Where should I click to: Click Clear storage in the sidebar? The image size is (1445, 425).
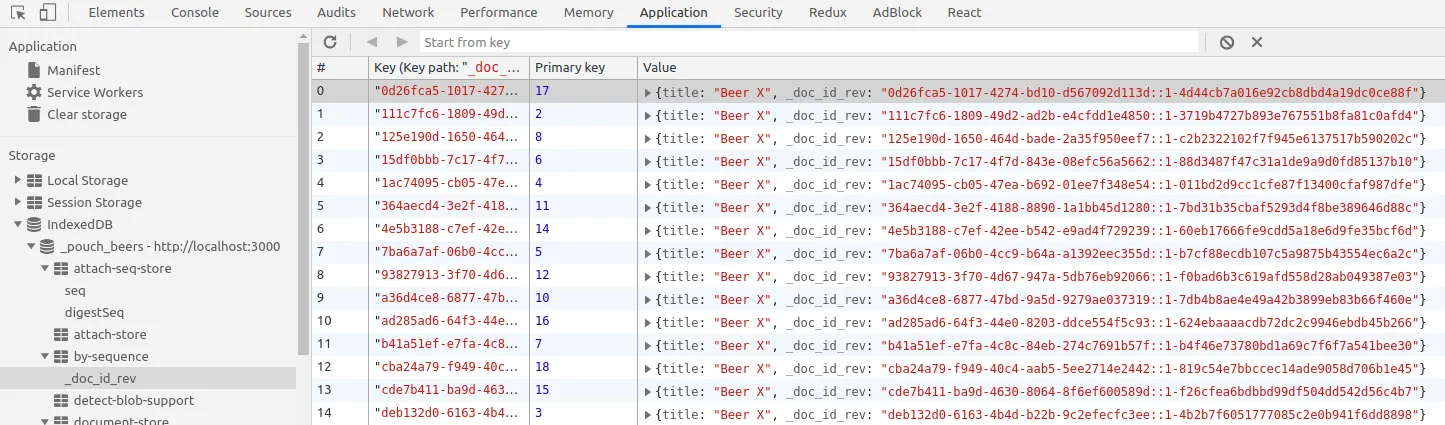(86, 115)
